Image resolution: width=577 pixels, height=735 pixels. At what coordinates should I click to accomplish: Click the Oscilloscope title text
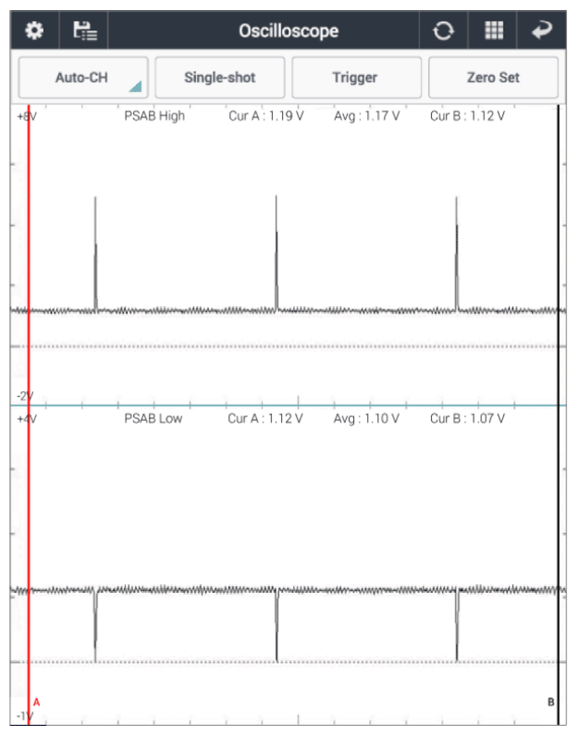pos(288,31)
